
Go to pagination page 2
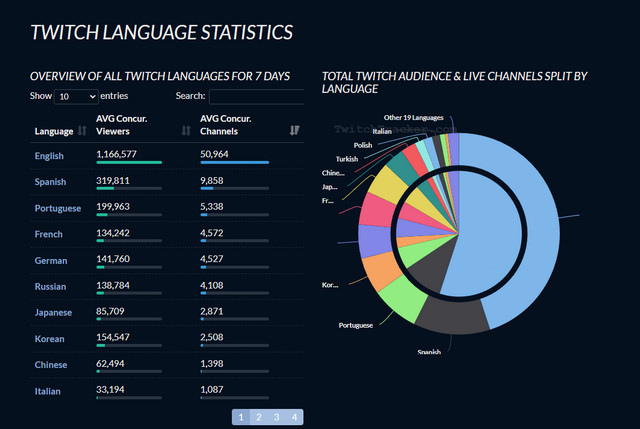point(259,417)
